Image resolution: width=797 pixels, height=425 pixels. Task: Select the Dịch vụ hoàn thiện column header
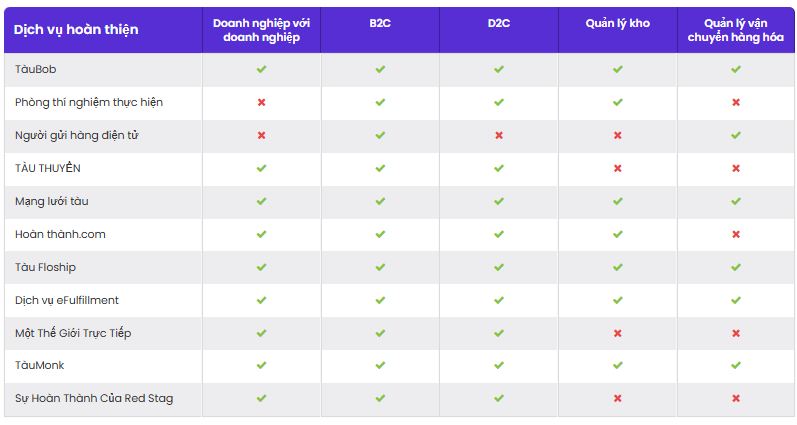click(x=76, y=29)
